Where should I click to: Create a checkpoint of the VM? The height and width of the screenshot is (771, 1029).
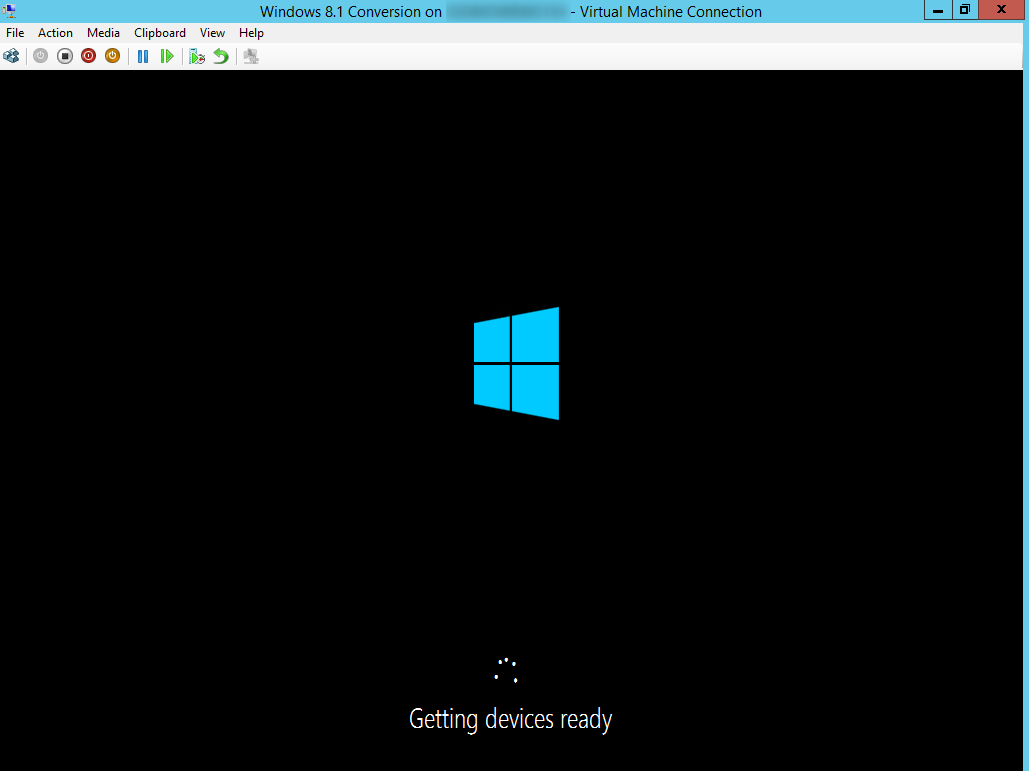coord(197,56)
